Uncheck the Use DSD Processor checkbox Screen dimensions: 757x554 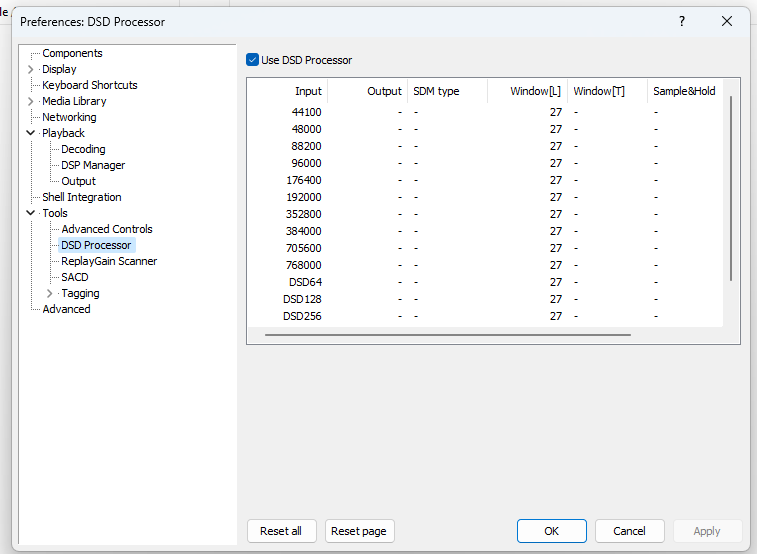(253, 60)
